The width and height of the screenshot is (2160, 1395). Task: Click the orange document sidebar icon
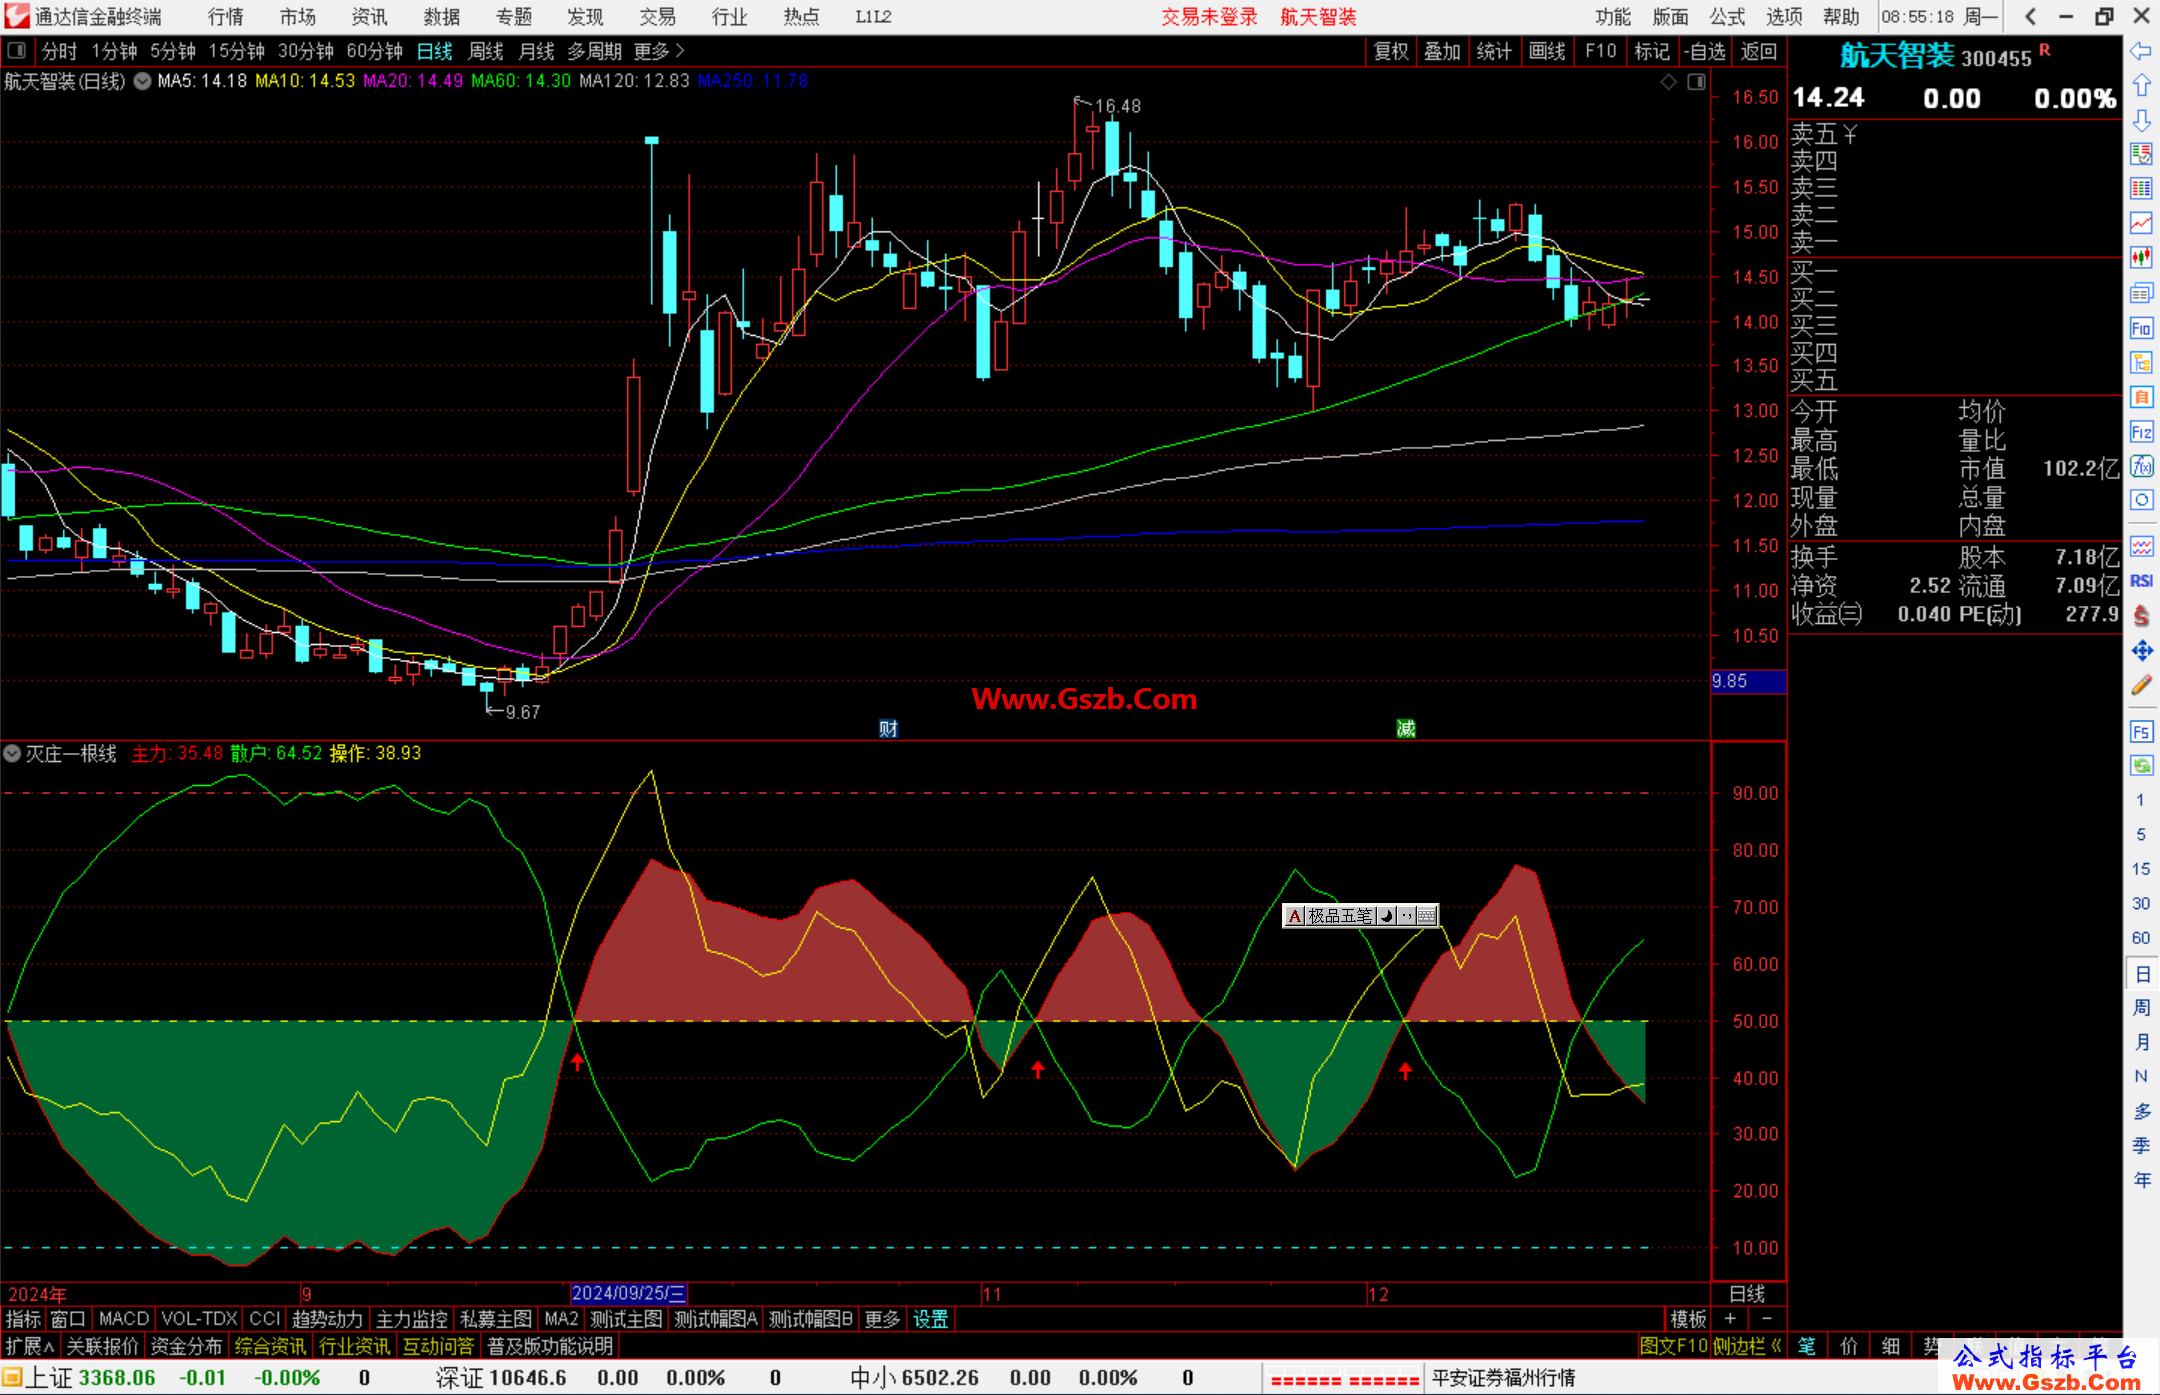click(2141, 397)
